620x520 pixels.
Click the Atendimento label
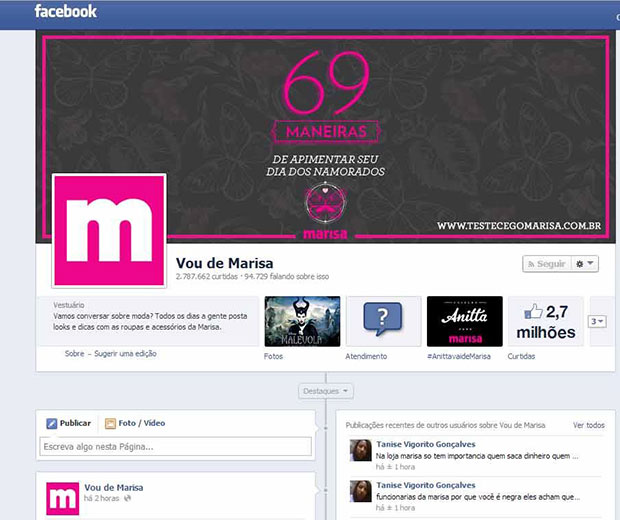point(366,356)
